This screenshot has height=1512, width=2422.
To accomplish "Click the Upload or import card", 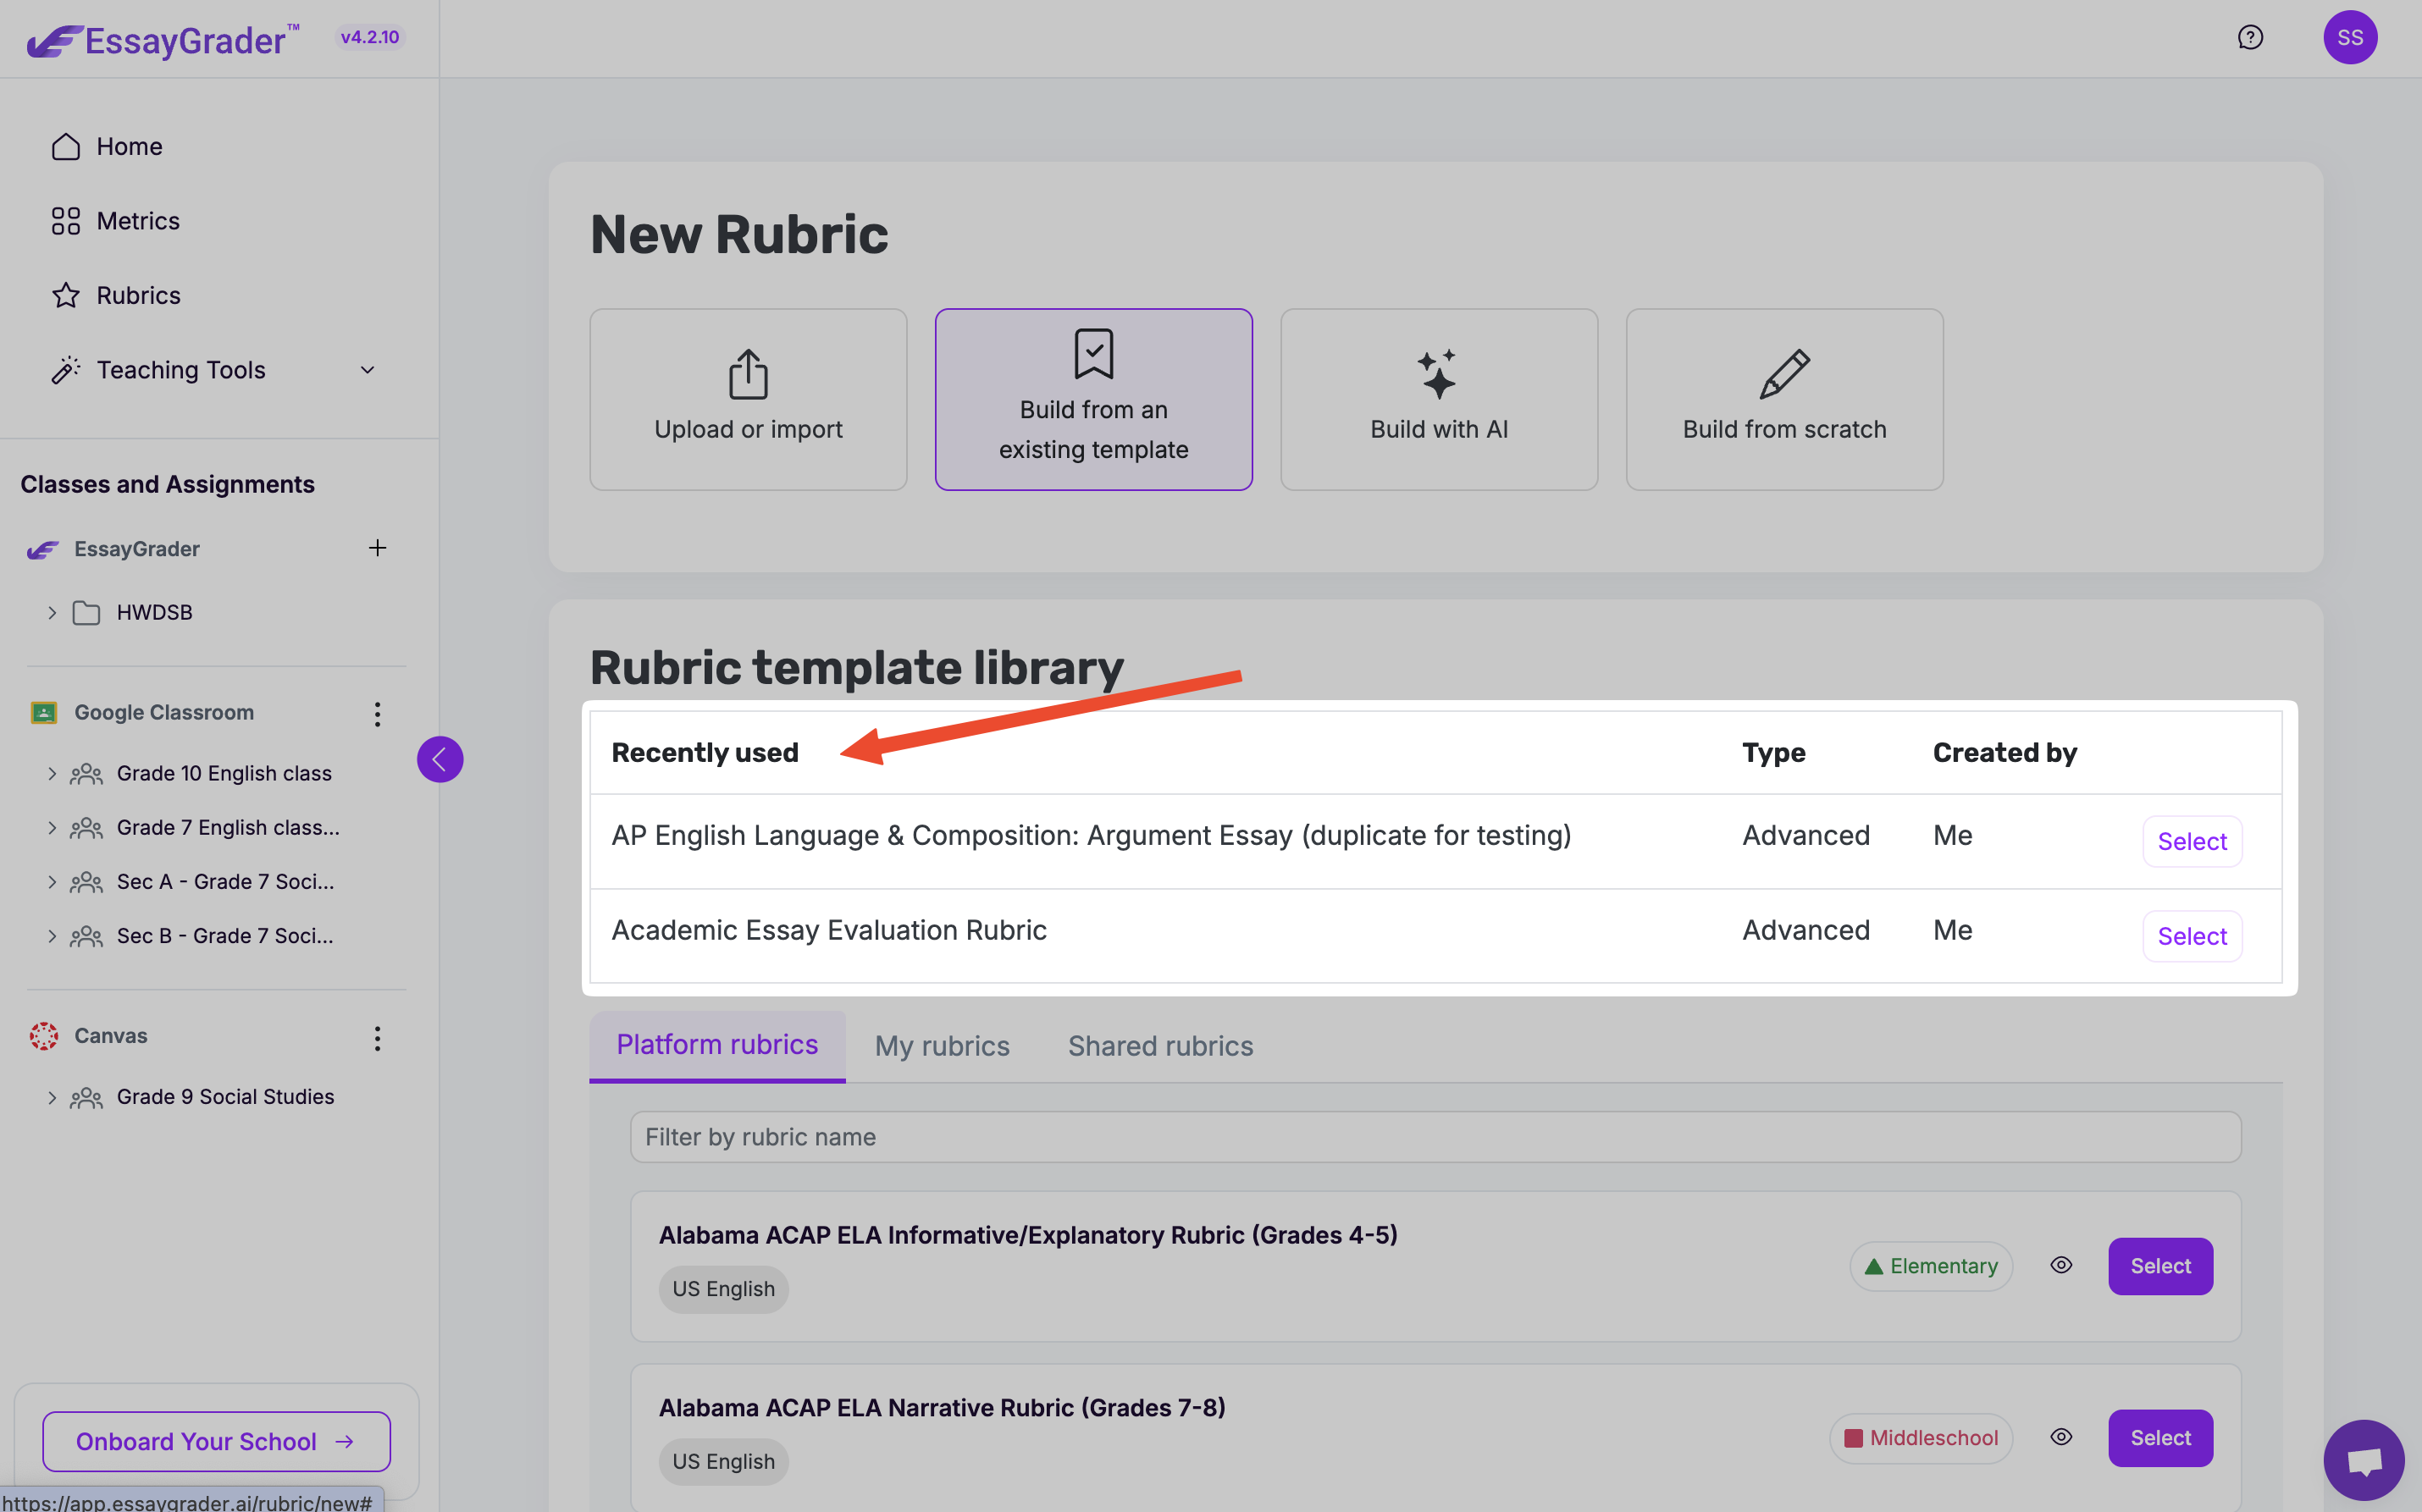I will (748, 399).
